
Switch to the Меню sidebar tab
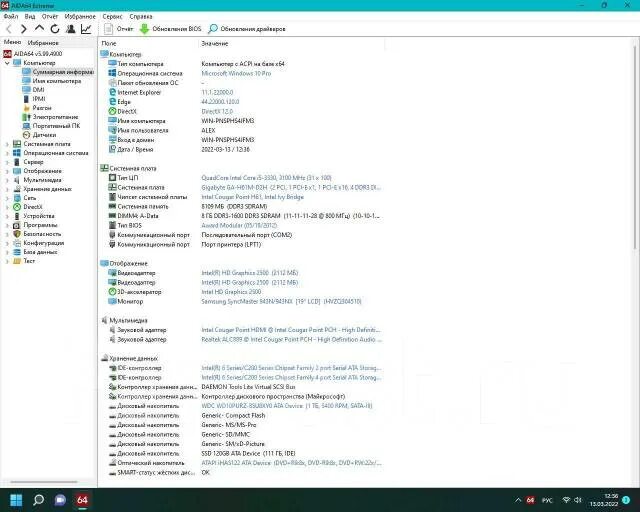[x=12, y=42]
